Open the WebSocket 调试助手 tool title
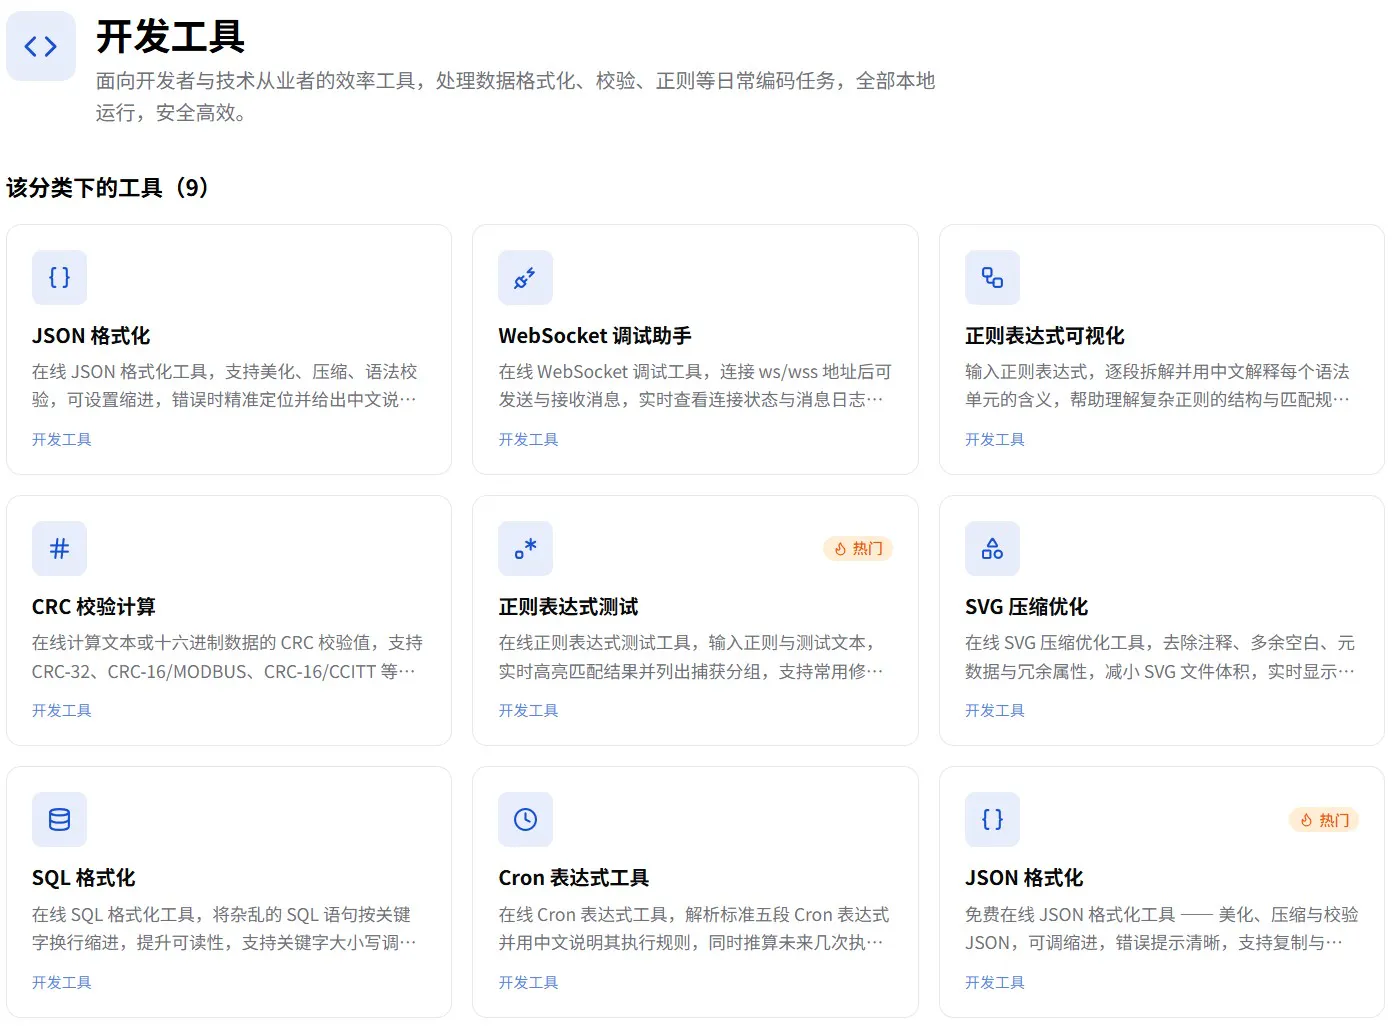Image resolution: width=1396 pixels, height=1032 pixels. tap(595, 336)
